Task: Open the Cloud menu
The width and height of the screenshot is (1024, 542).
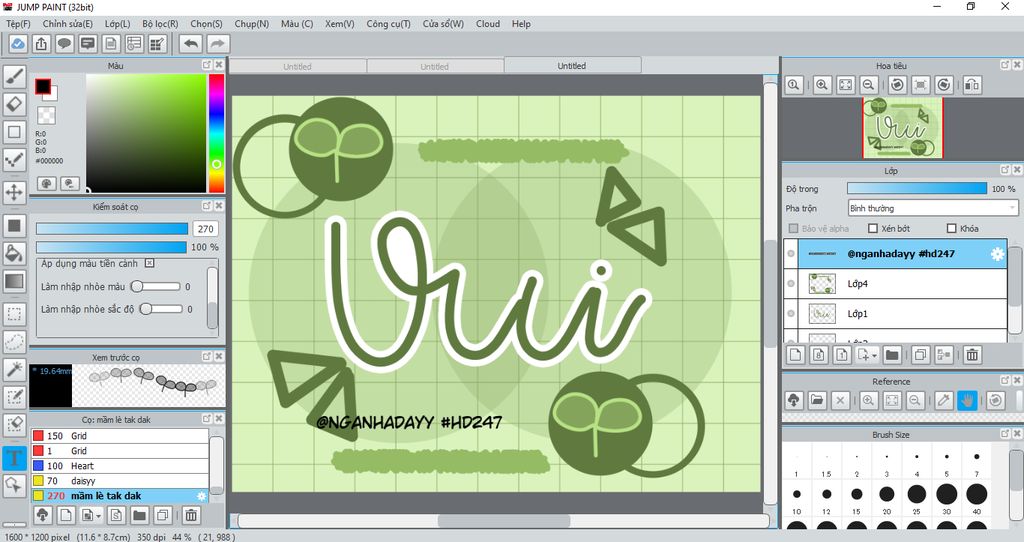Action: click(x=488, y=24)
